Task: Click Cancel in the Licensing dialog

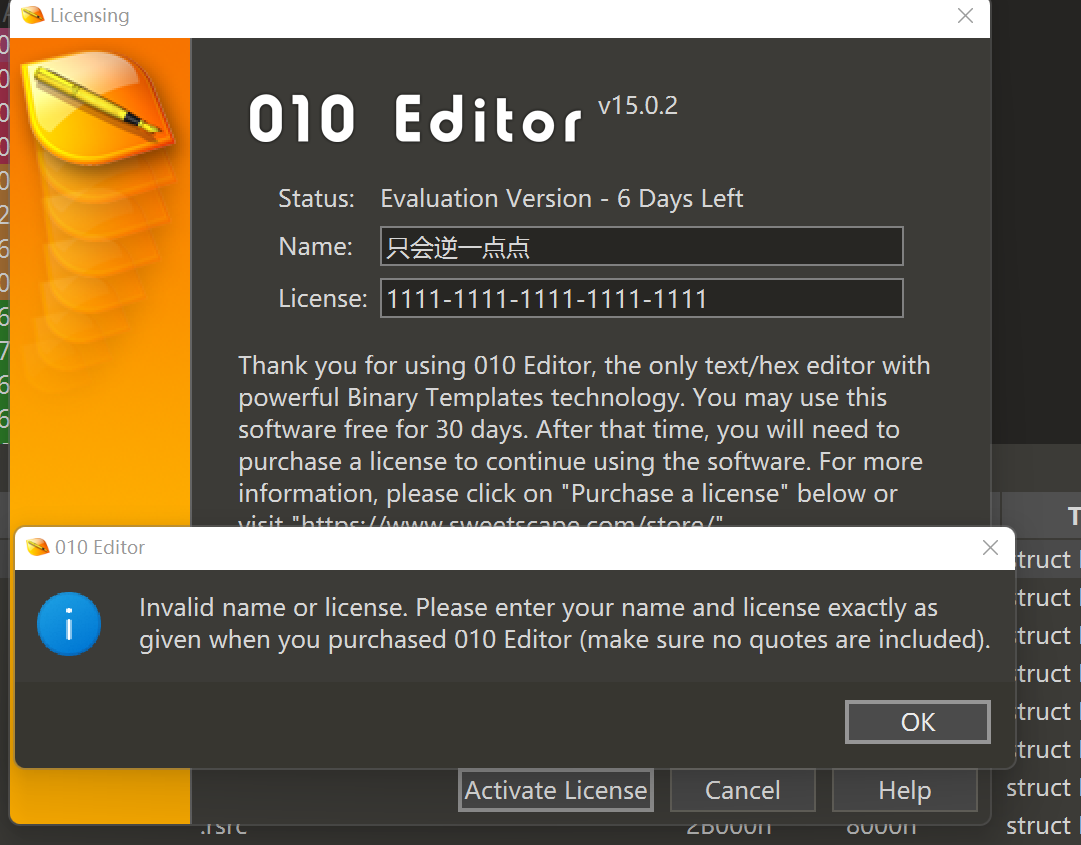Action: [742, 790]
